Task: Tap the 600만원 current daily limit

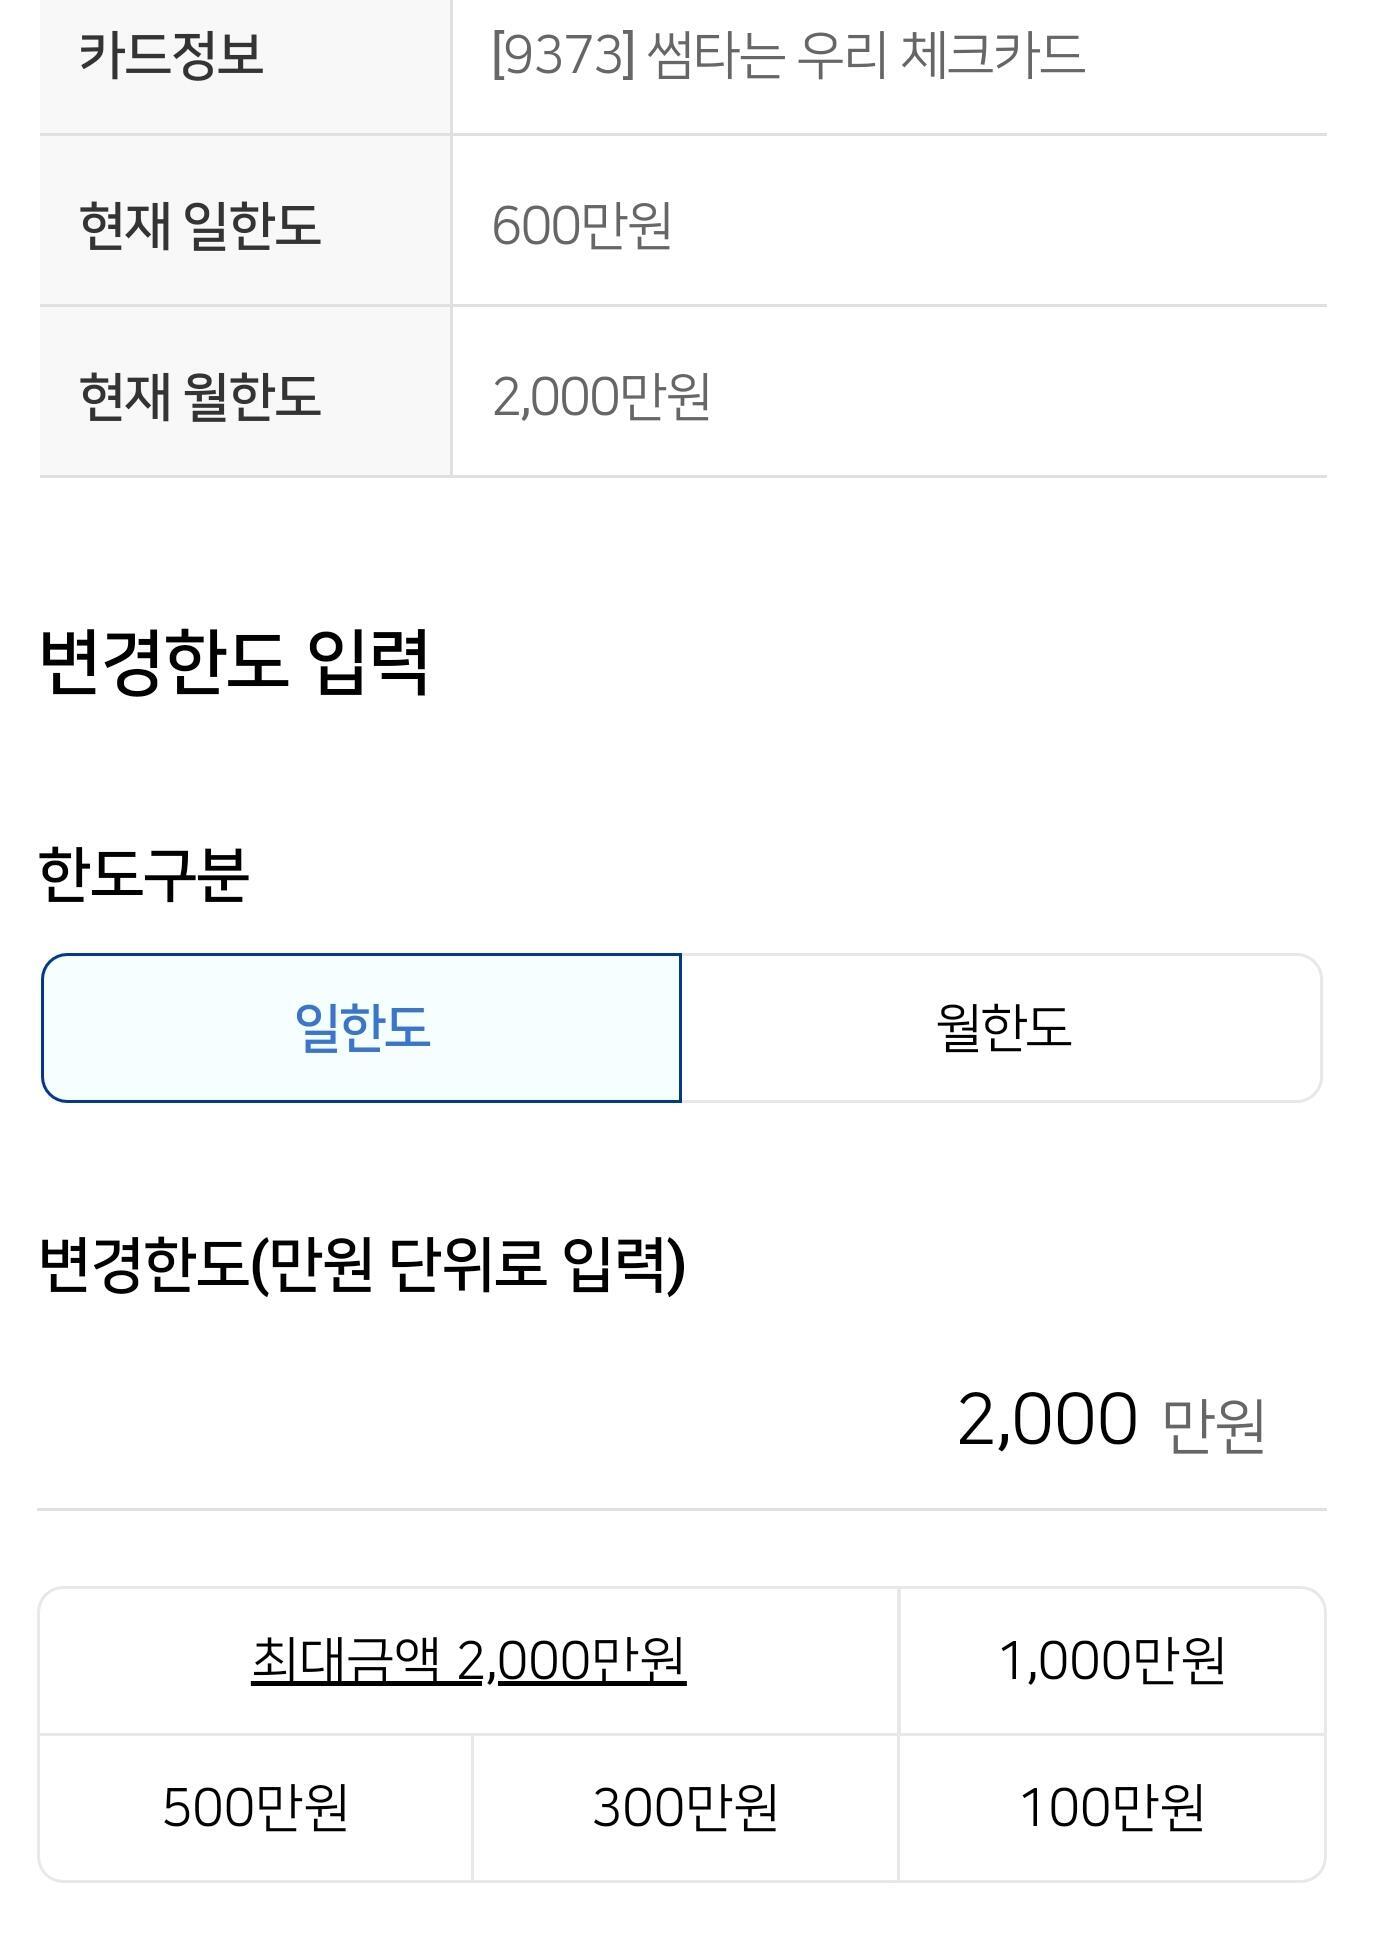Action: pos(581,225)
